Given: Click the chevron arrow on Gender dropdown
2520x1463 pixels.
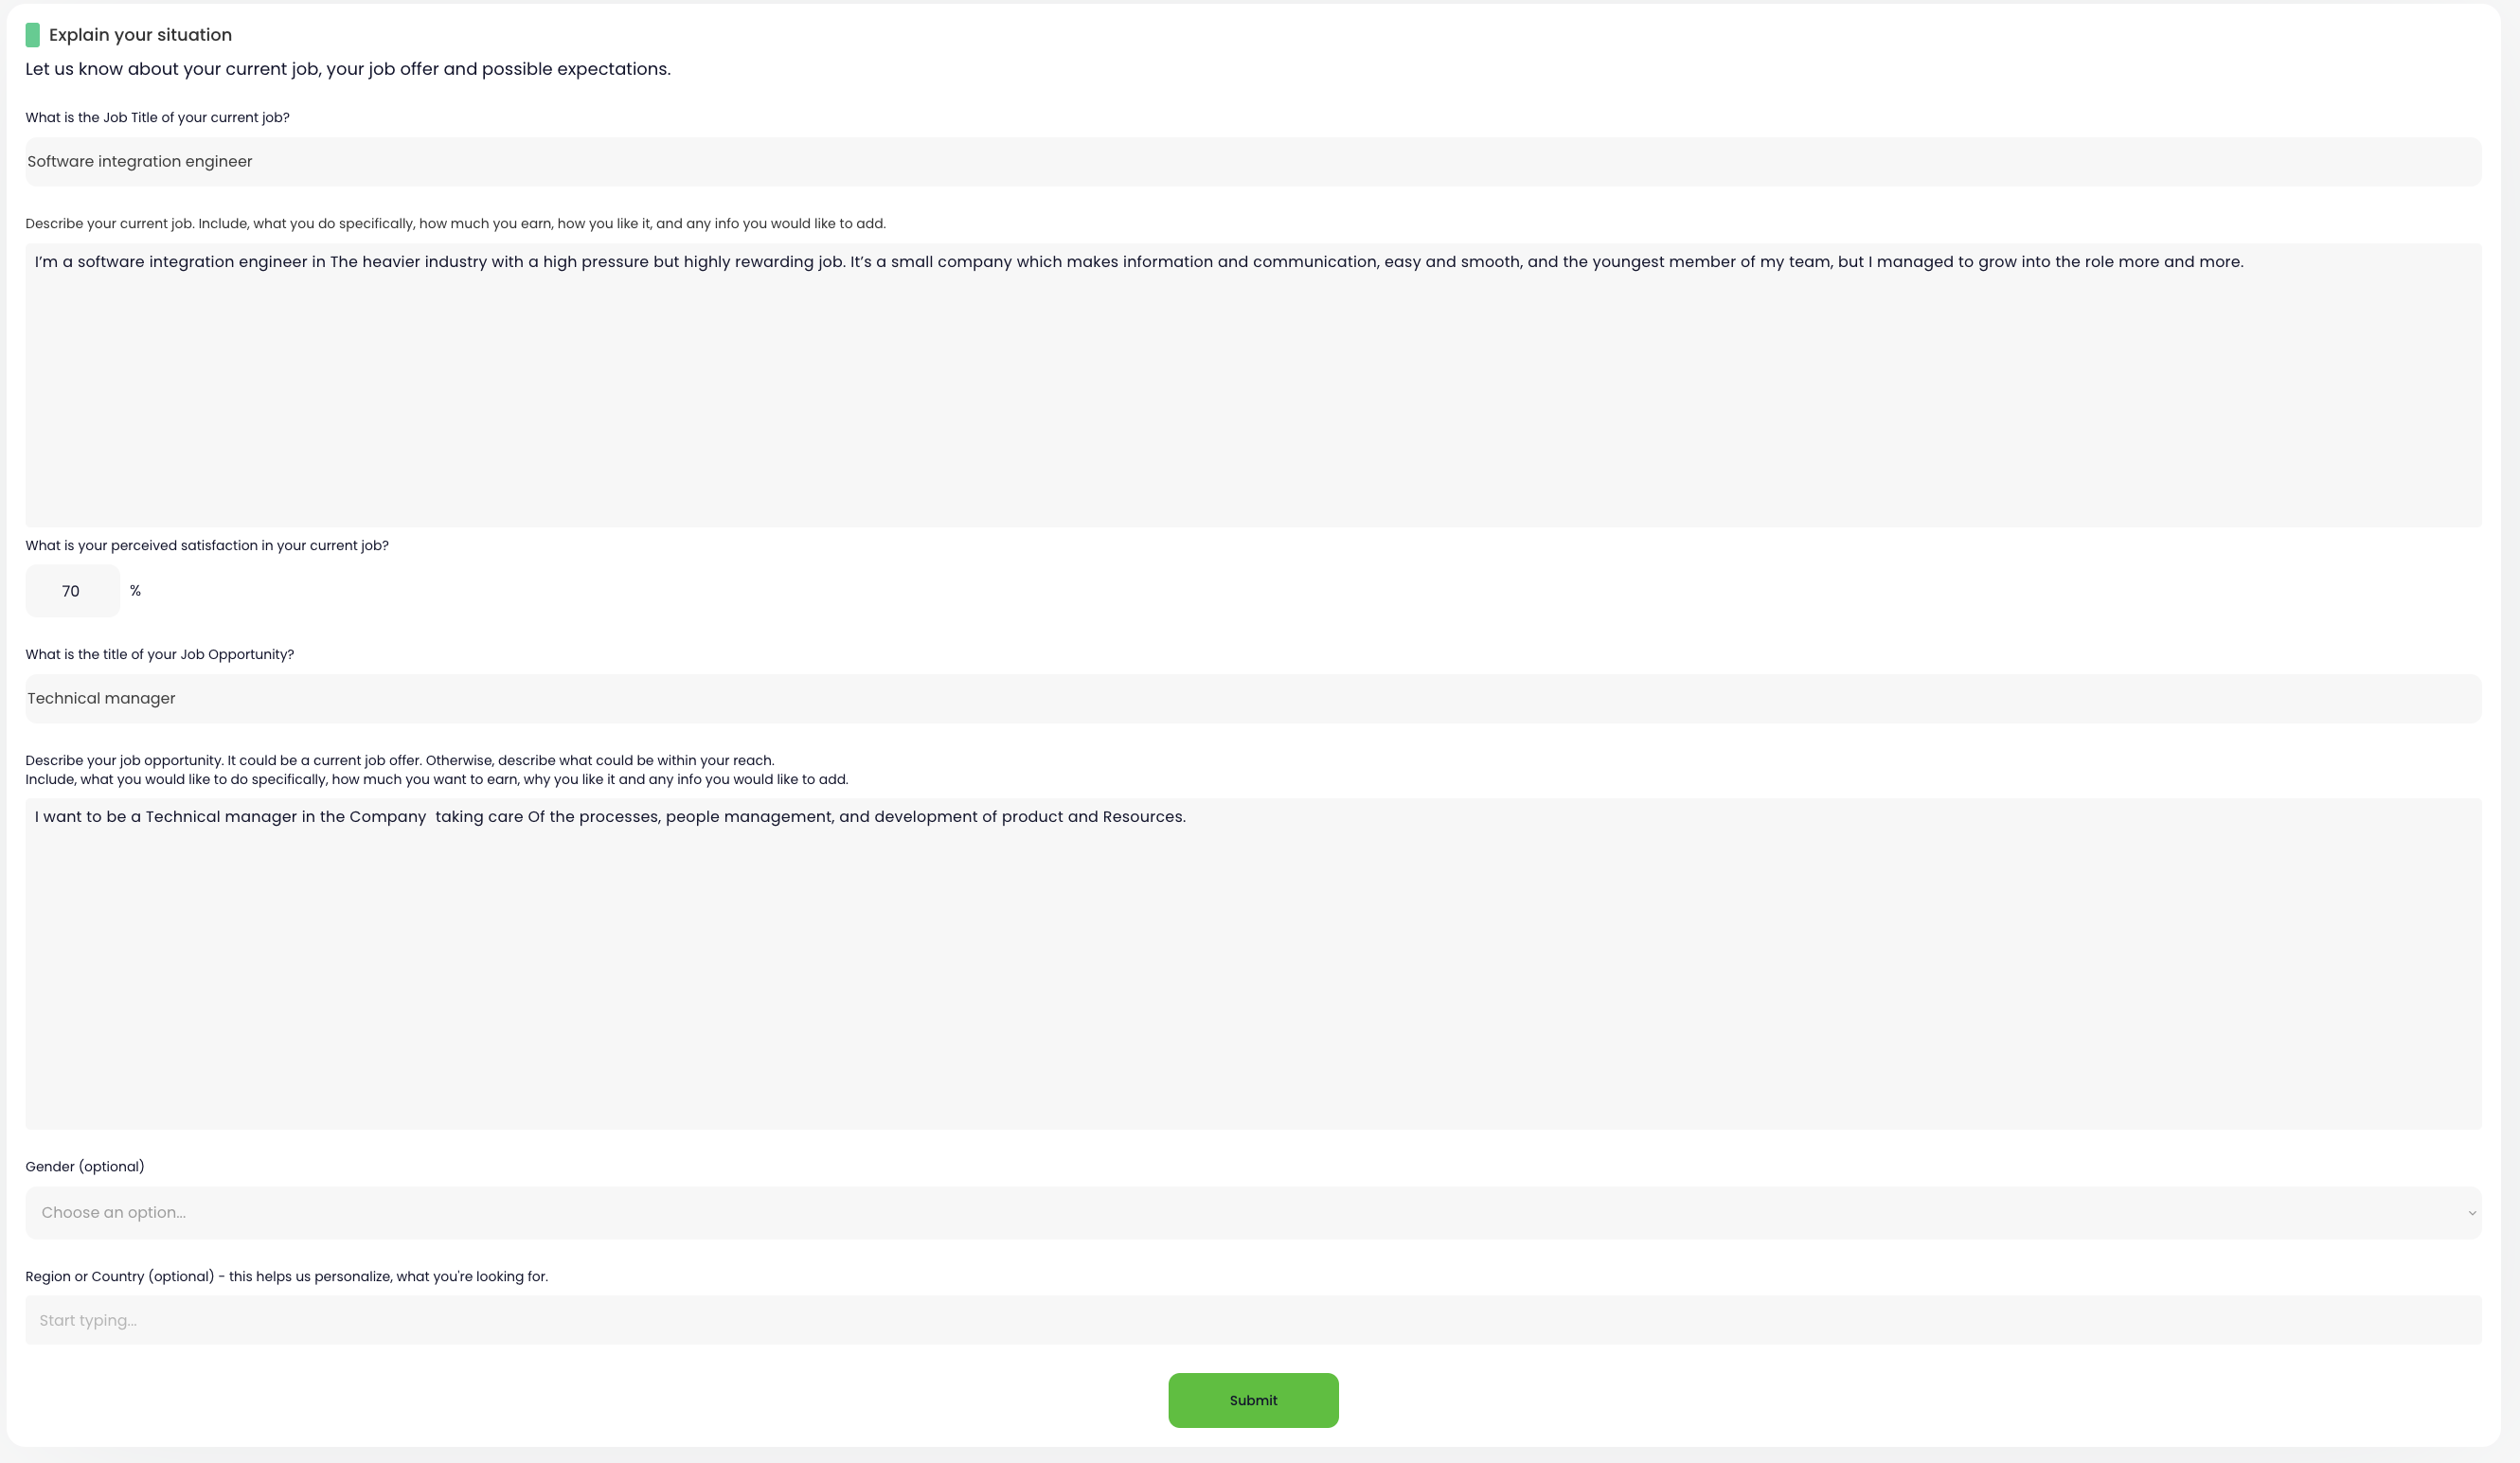Looking at the screenshot, I should 2471,1213.
